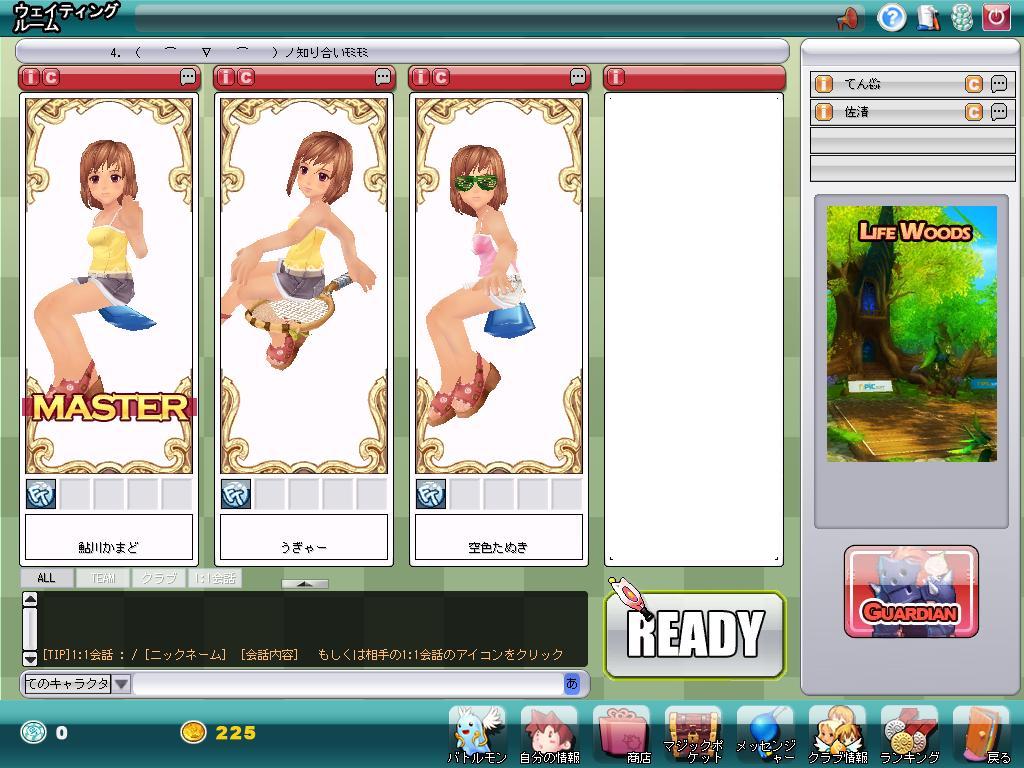Toggle the GUARDIAN game mode button
This screenshot has width=1024, height=768.
point(911,592)
